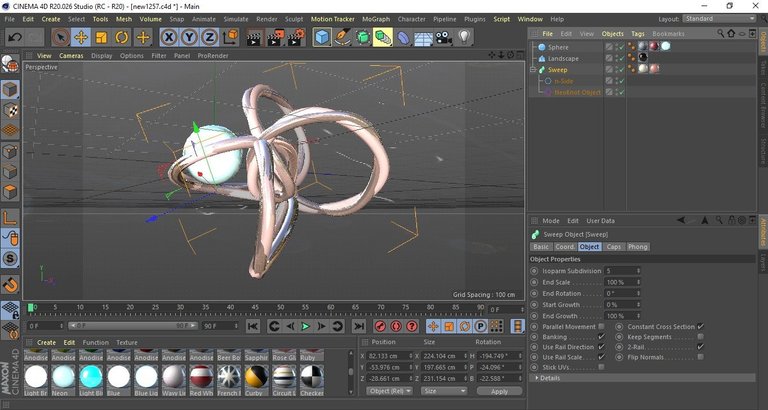Switch to Caps tab in Attributes
The height and width of the screenshot is (410, 768).
[614, 247]
